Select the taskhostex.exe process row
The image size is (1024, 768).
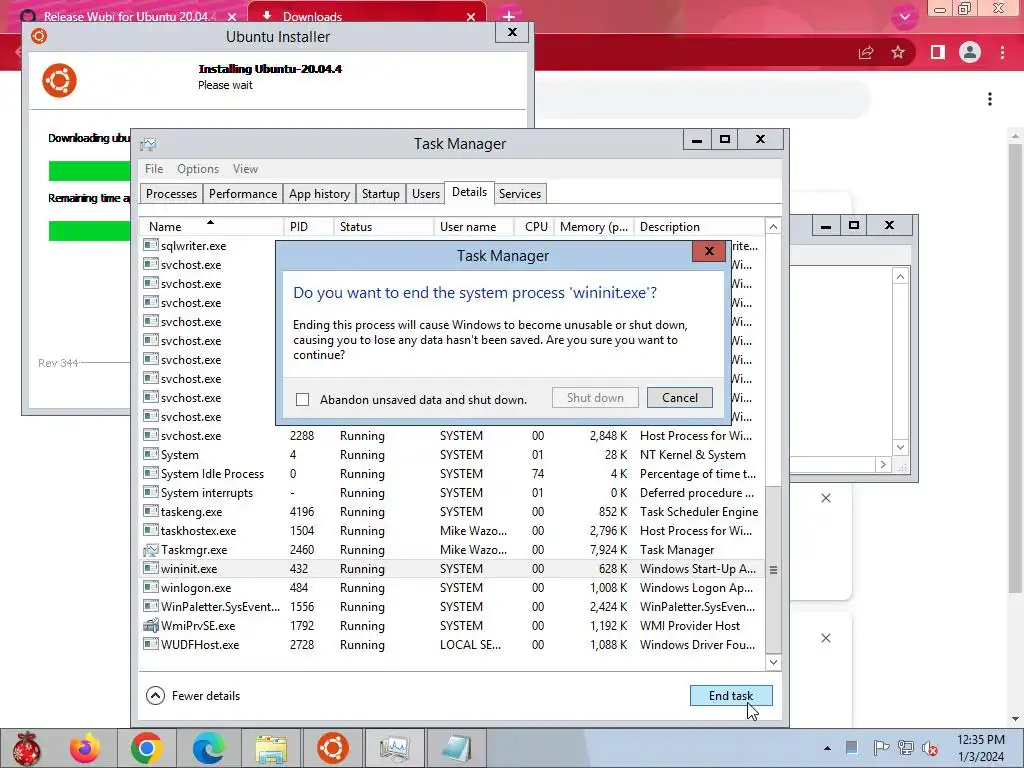pos(451,530)
